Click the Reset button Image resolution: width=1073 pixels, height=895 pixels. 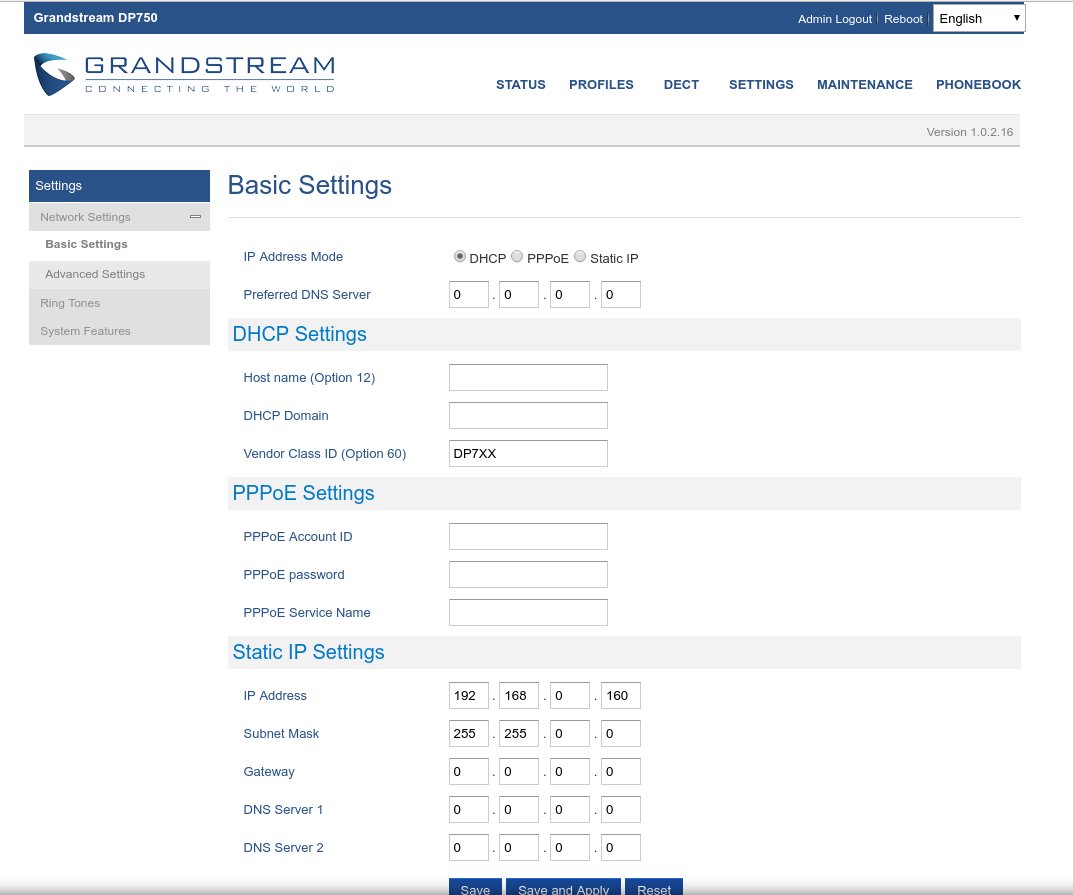click(x=654, y=888)
